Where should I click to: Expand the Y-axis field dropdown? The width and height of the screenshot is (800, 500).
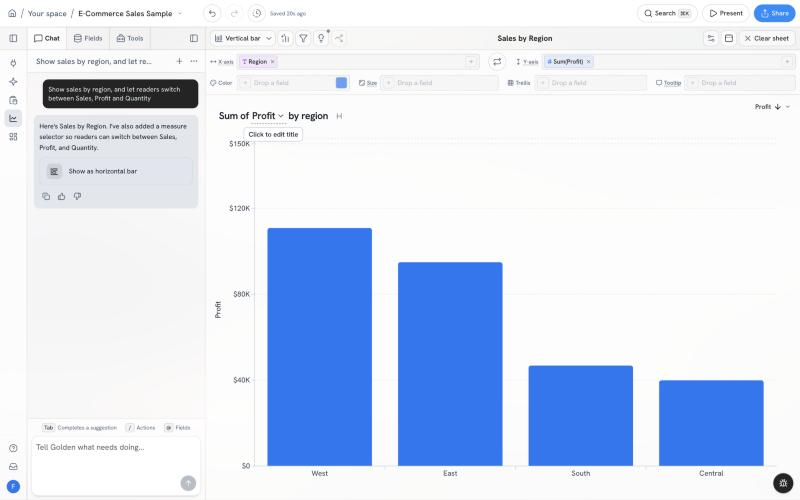pyautogui.click(x=787, y=62)
